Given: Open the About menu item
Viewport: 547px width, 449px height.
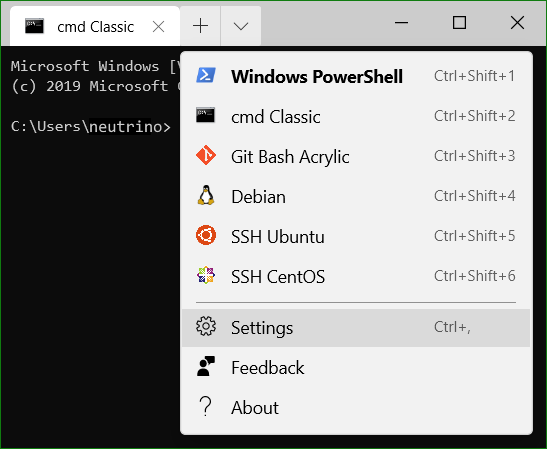Looking at the screenshot, I should click(356, 407).
